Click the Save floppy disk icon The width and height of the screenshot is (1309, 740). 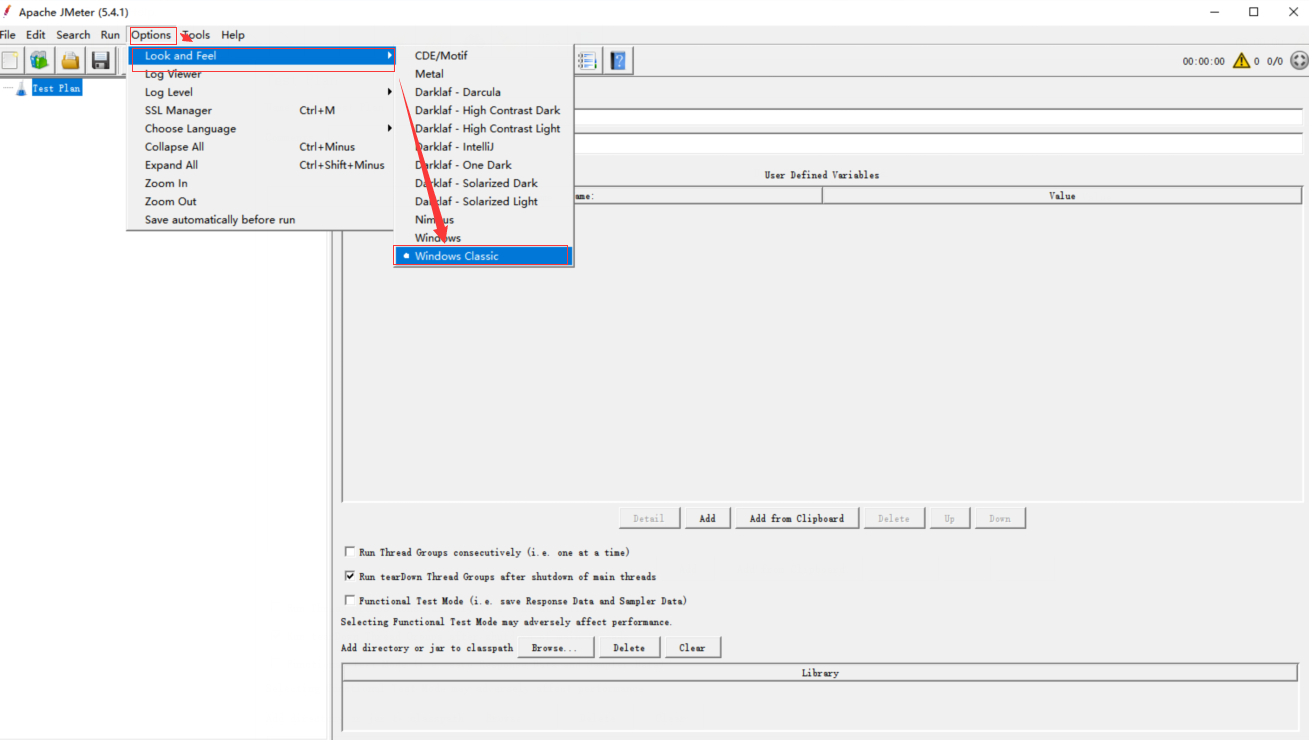pyautogui.click(x=100, y=61)
